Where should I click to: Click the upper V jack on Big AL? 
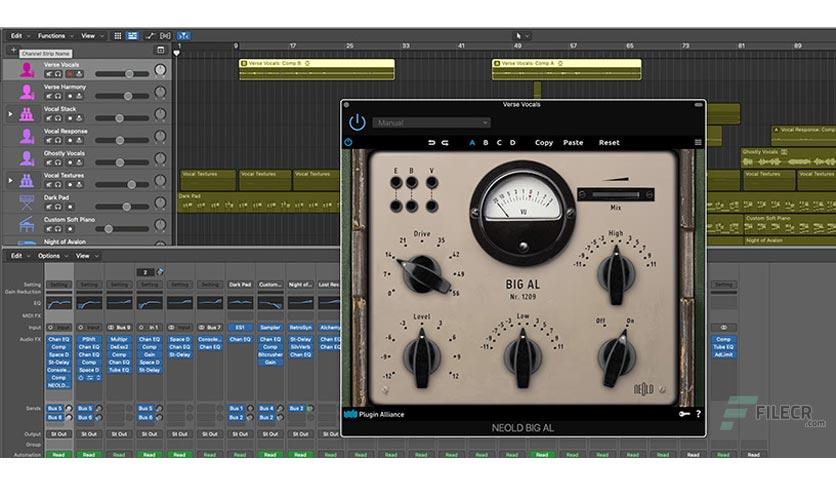pos(431,183)
